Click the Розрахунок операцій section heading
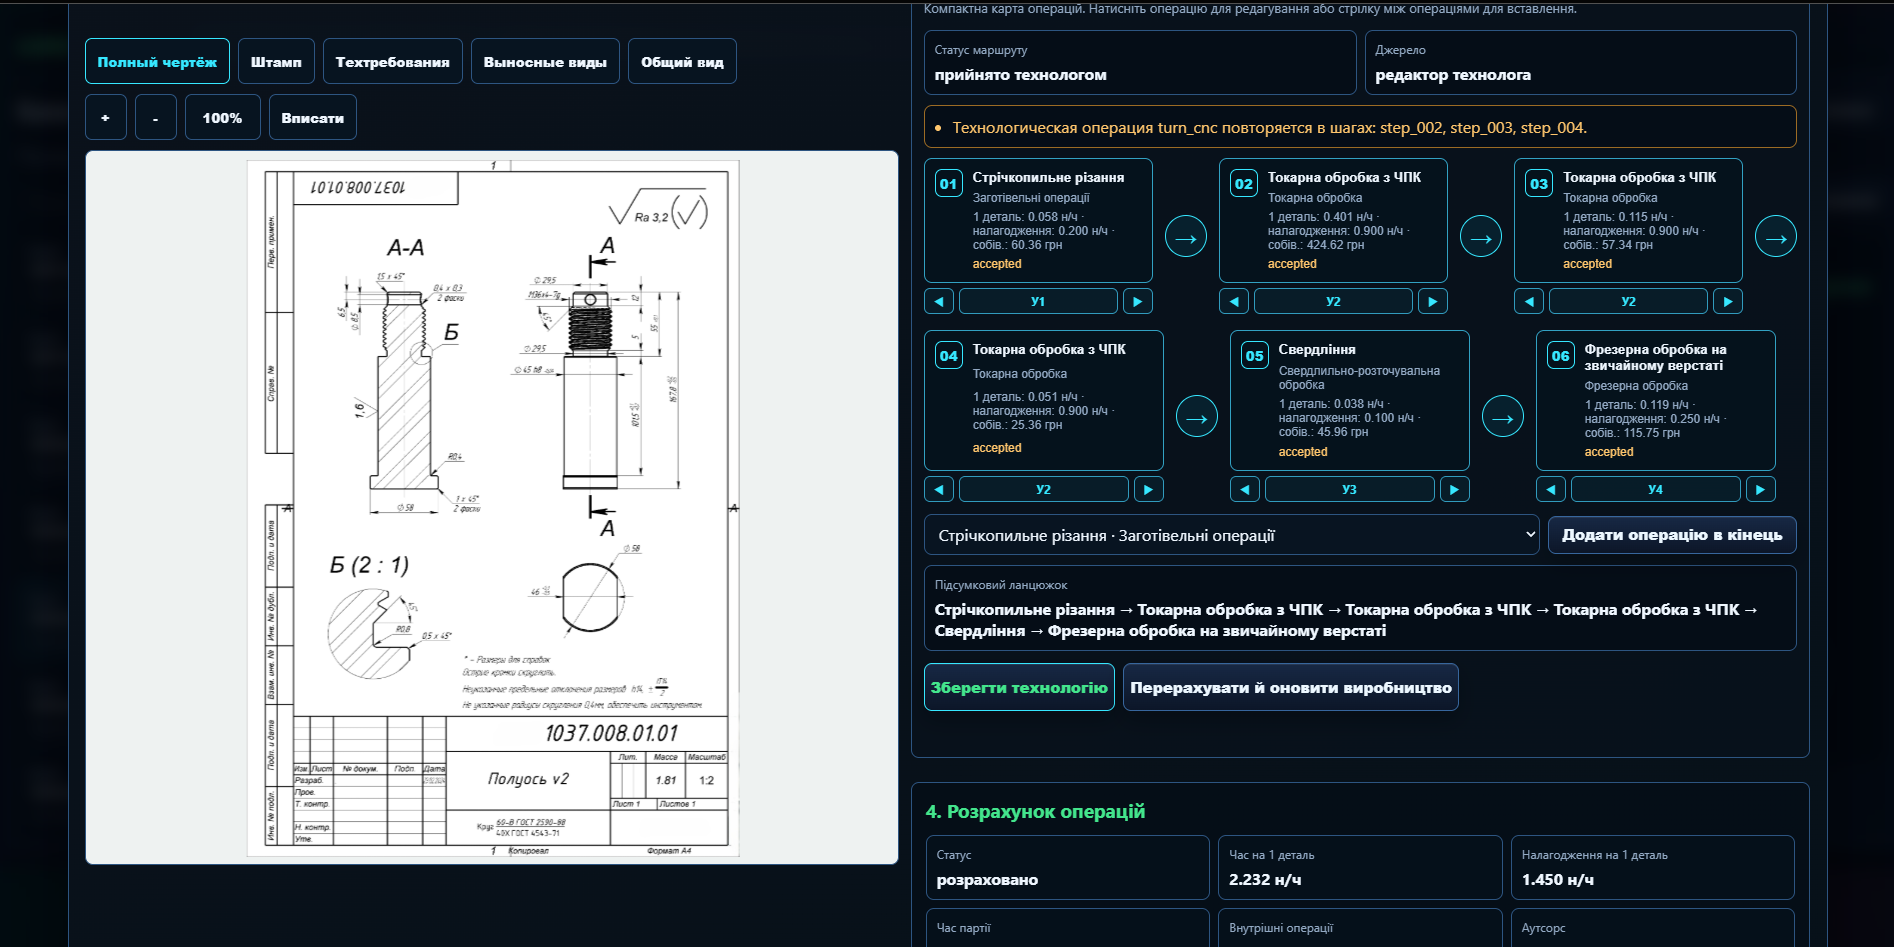Screen dimensions: 1894x947 (x=1035, y=811)
